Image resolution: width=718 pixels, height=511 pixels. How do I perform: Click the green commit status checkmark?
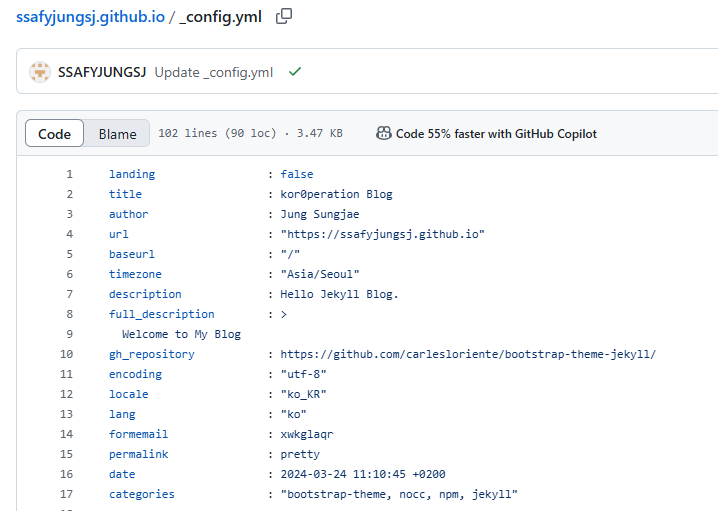point(295,72)
